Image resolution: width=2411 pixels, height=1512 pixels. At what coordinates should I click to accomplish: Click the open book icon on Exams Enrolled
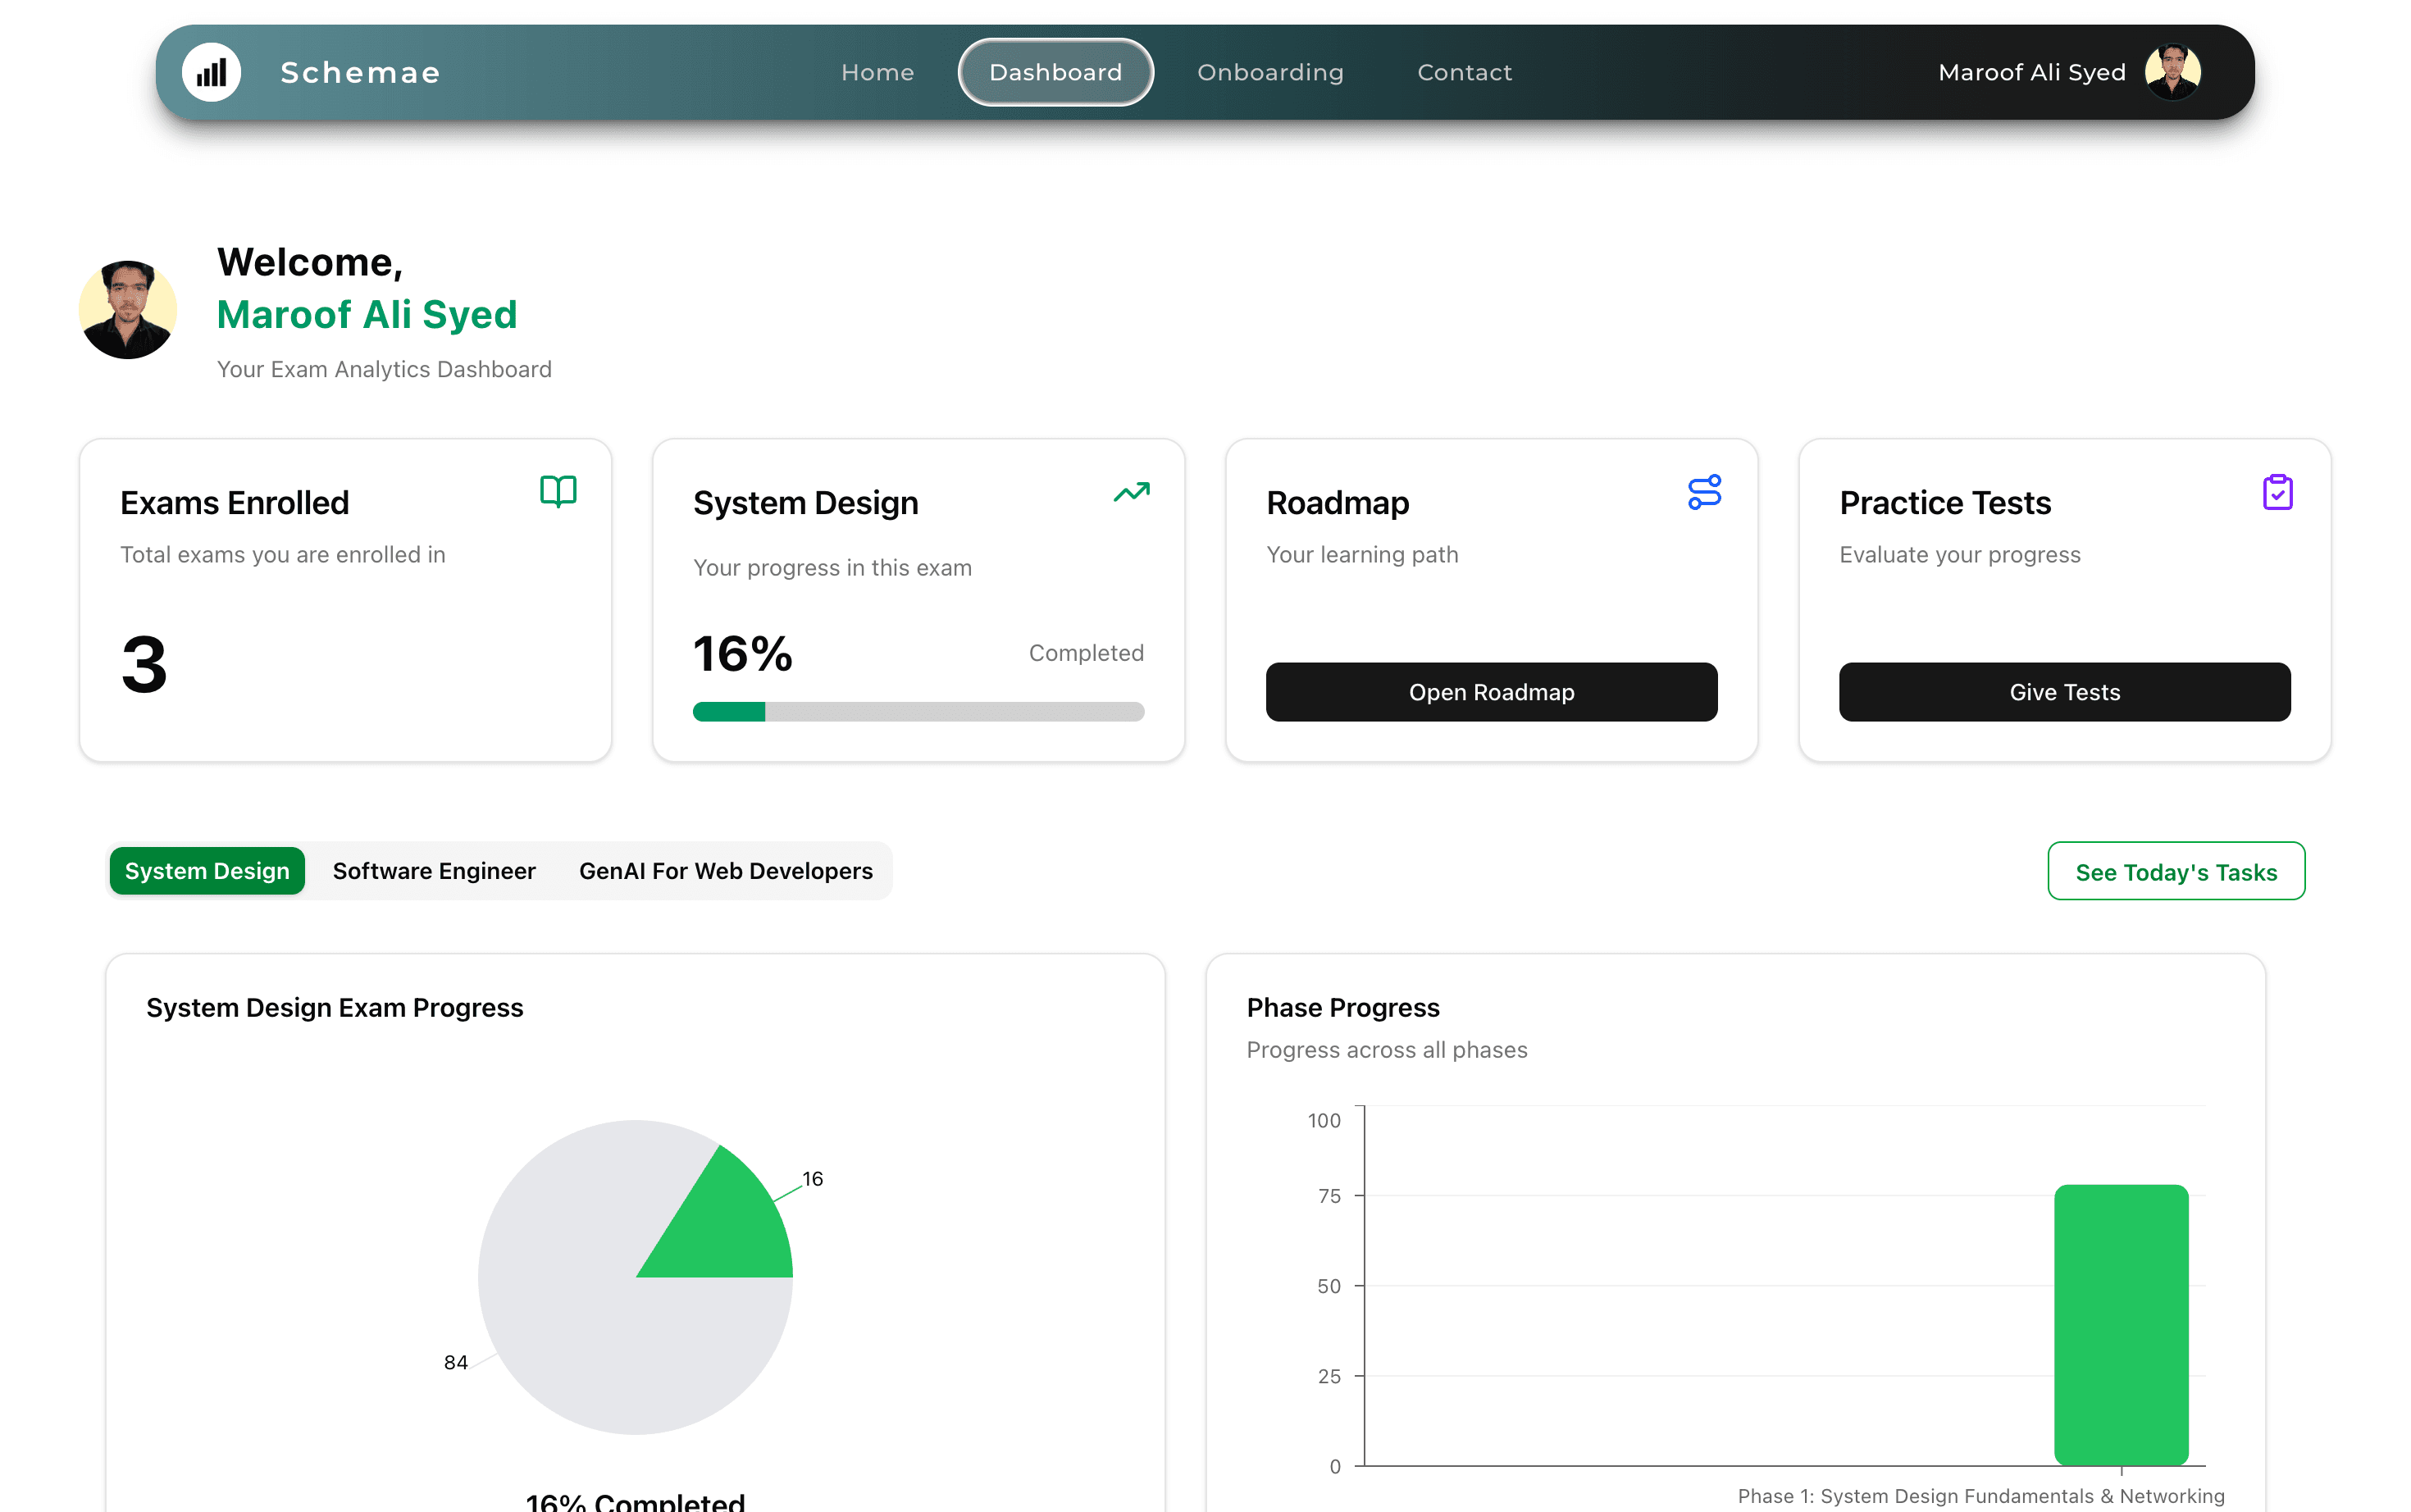(x=558, y=491)
